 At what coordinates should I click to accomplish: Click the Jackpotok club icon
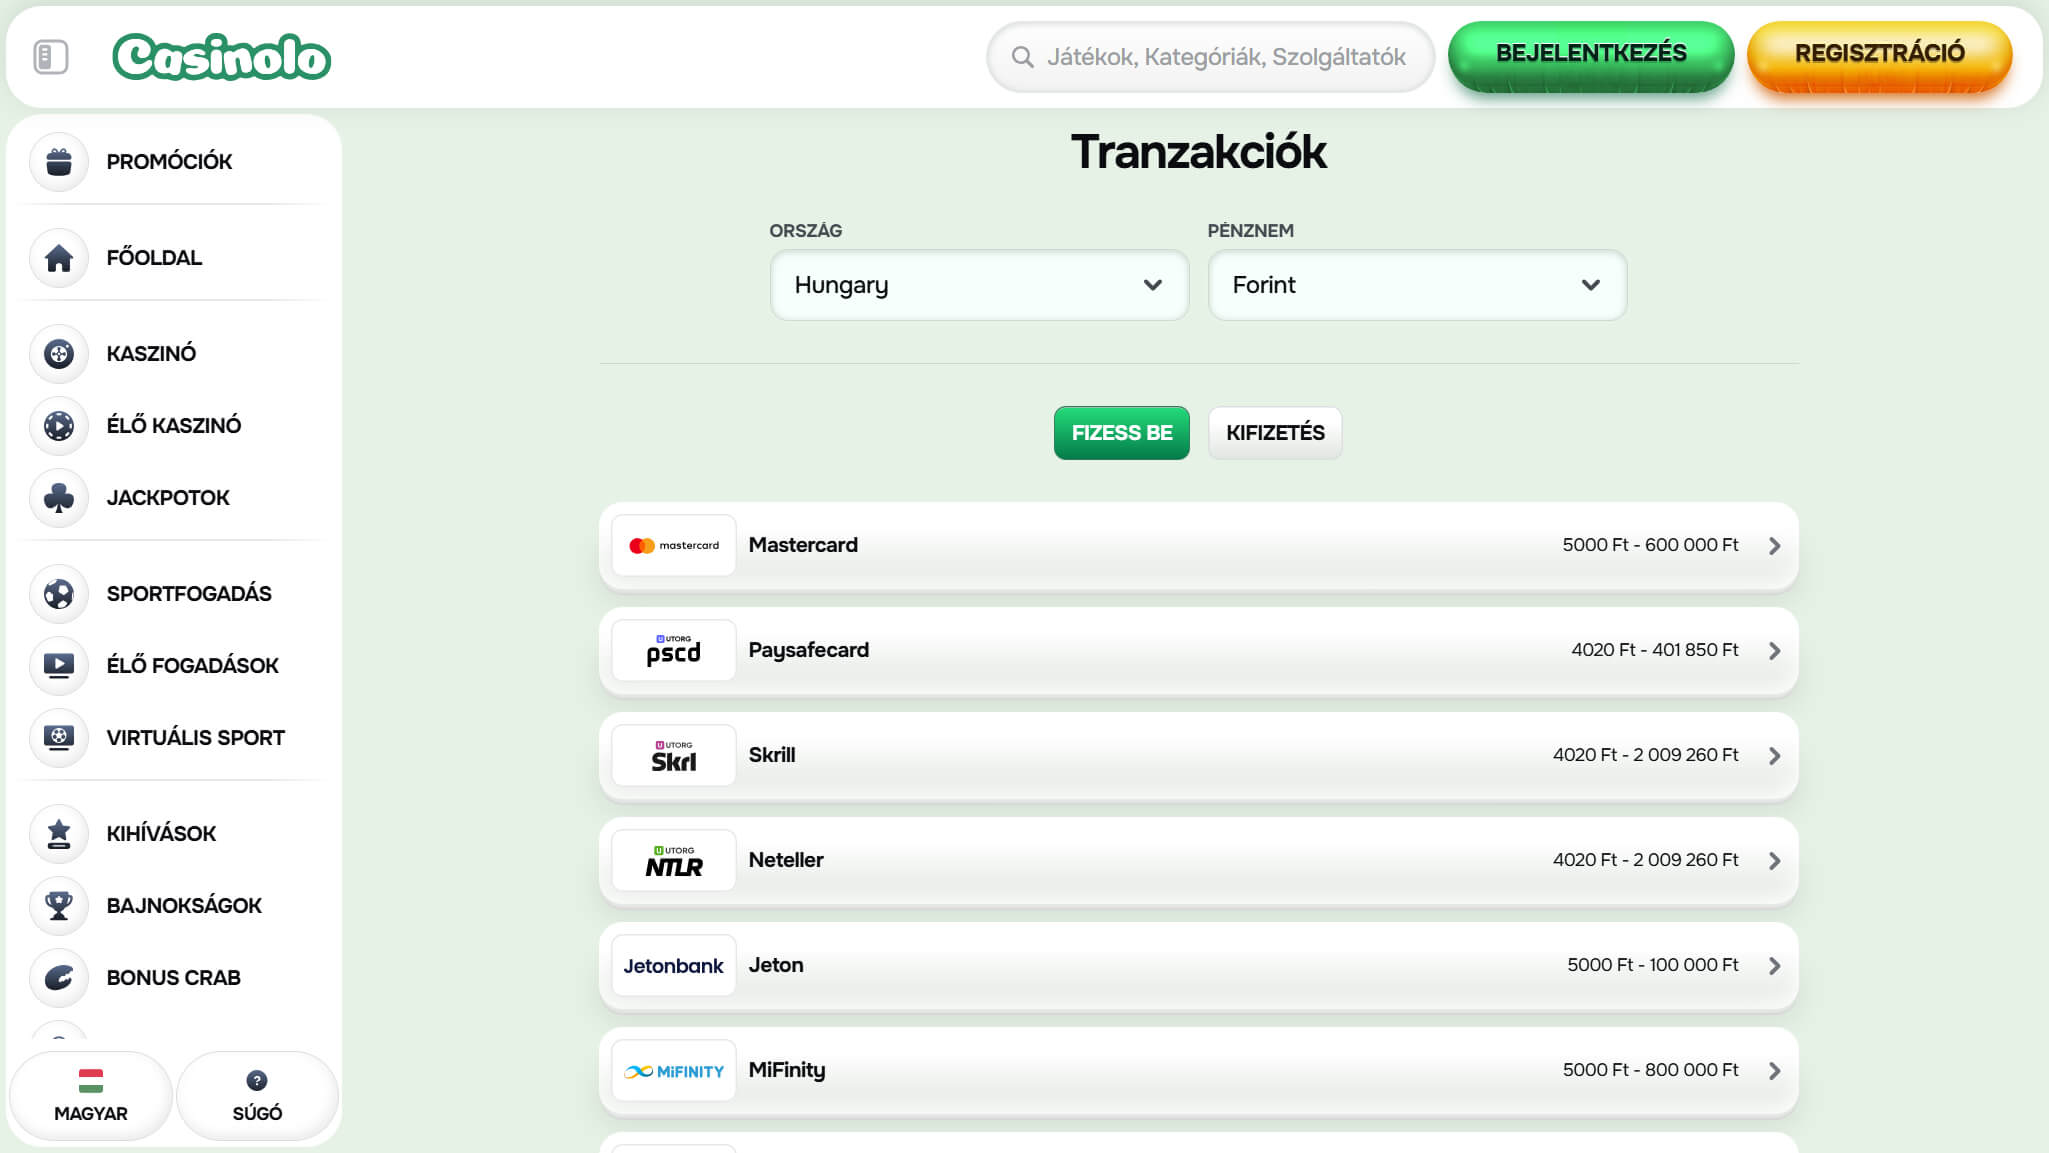pyautogui.click(x=59, y=497)
